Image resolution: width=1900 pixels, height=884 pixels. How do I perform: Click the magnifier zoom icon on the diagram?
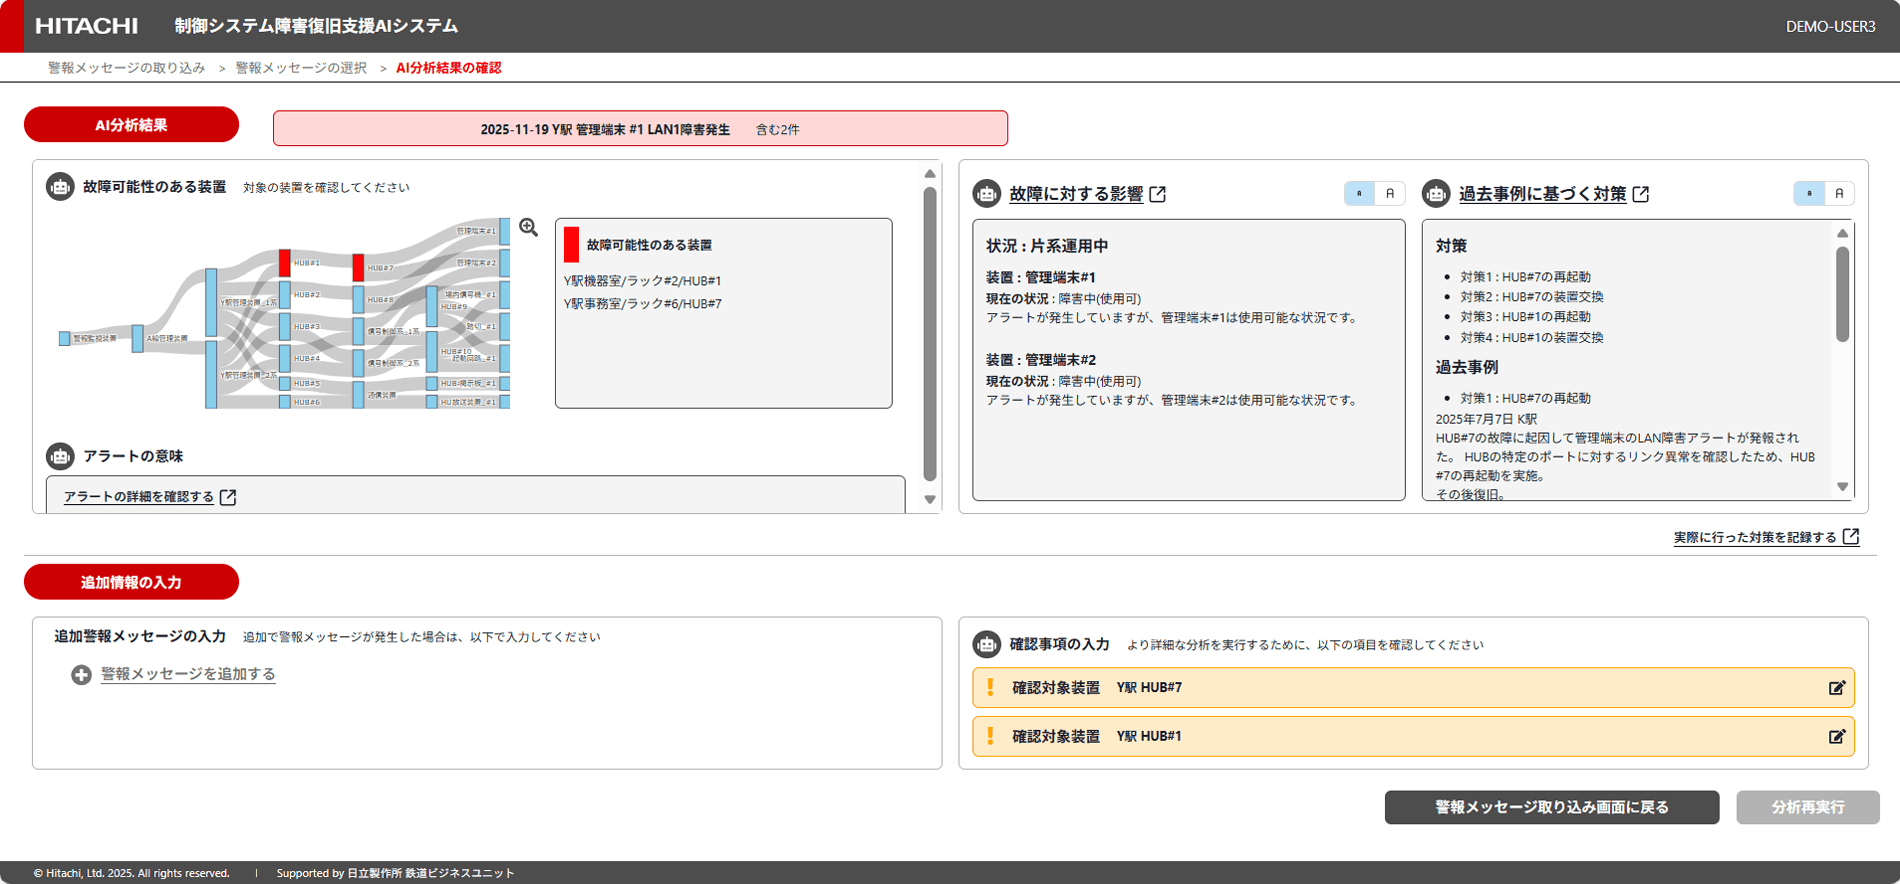528,228
